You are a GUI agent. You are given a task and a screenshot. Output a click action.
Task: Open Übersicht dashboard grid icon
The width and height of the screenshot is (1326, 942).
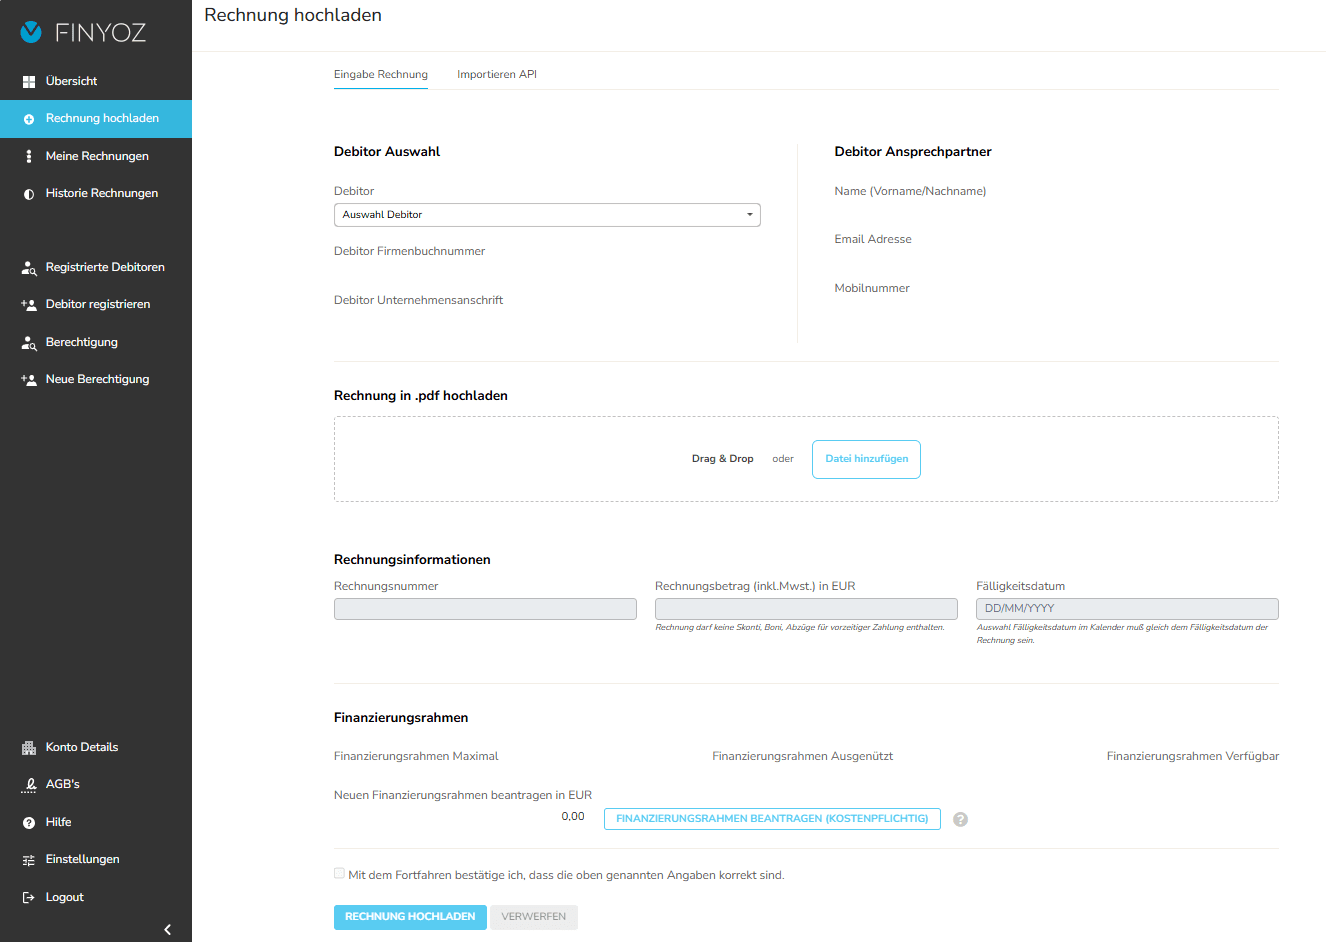point(29,81)
